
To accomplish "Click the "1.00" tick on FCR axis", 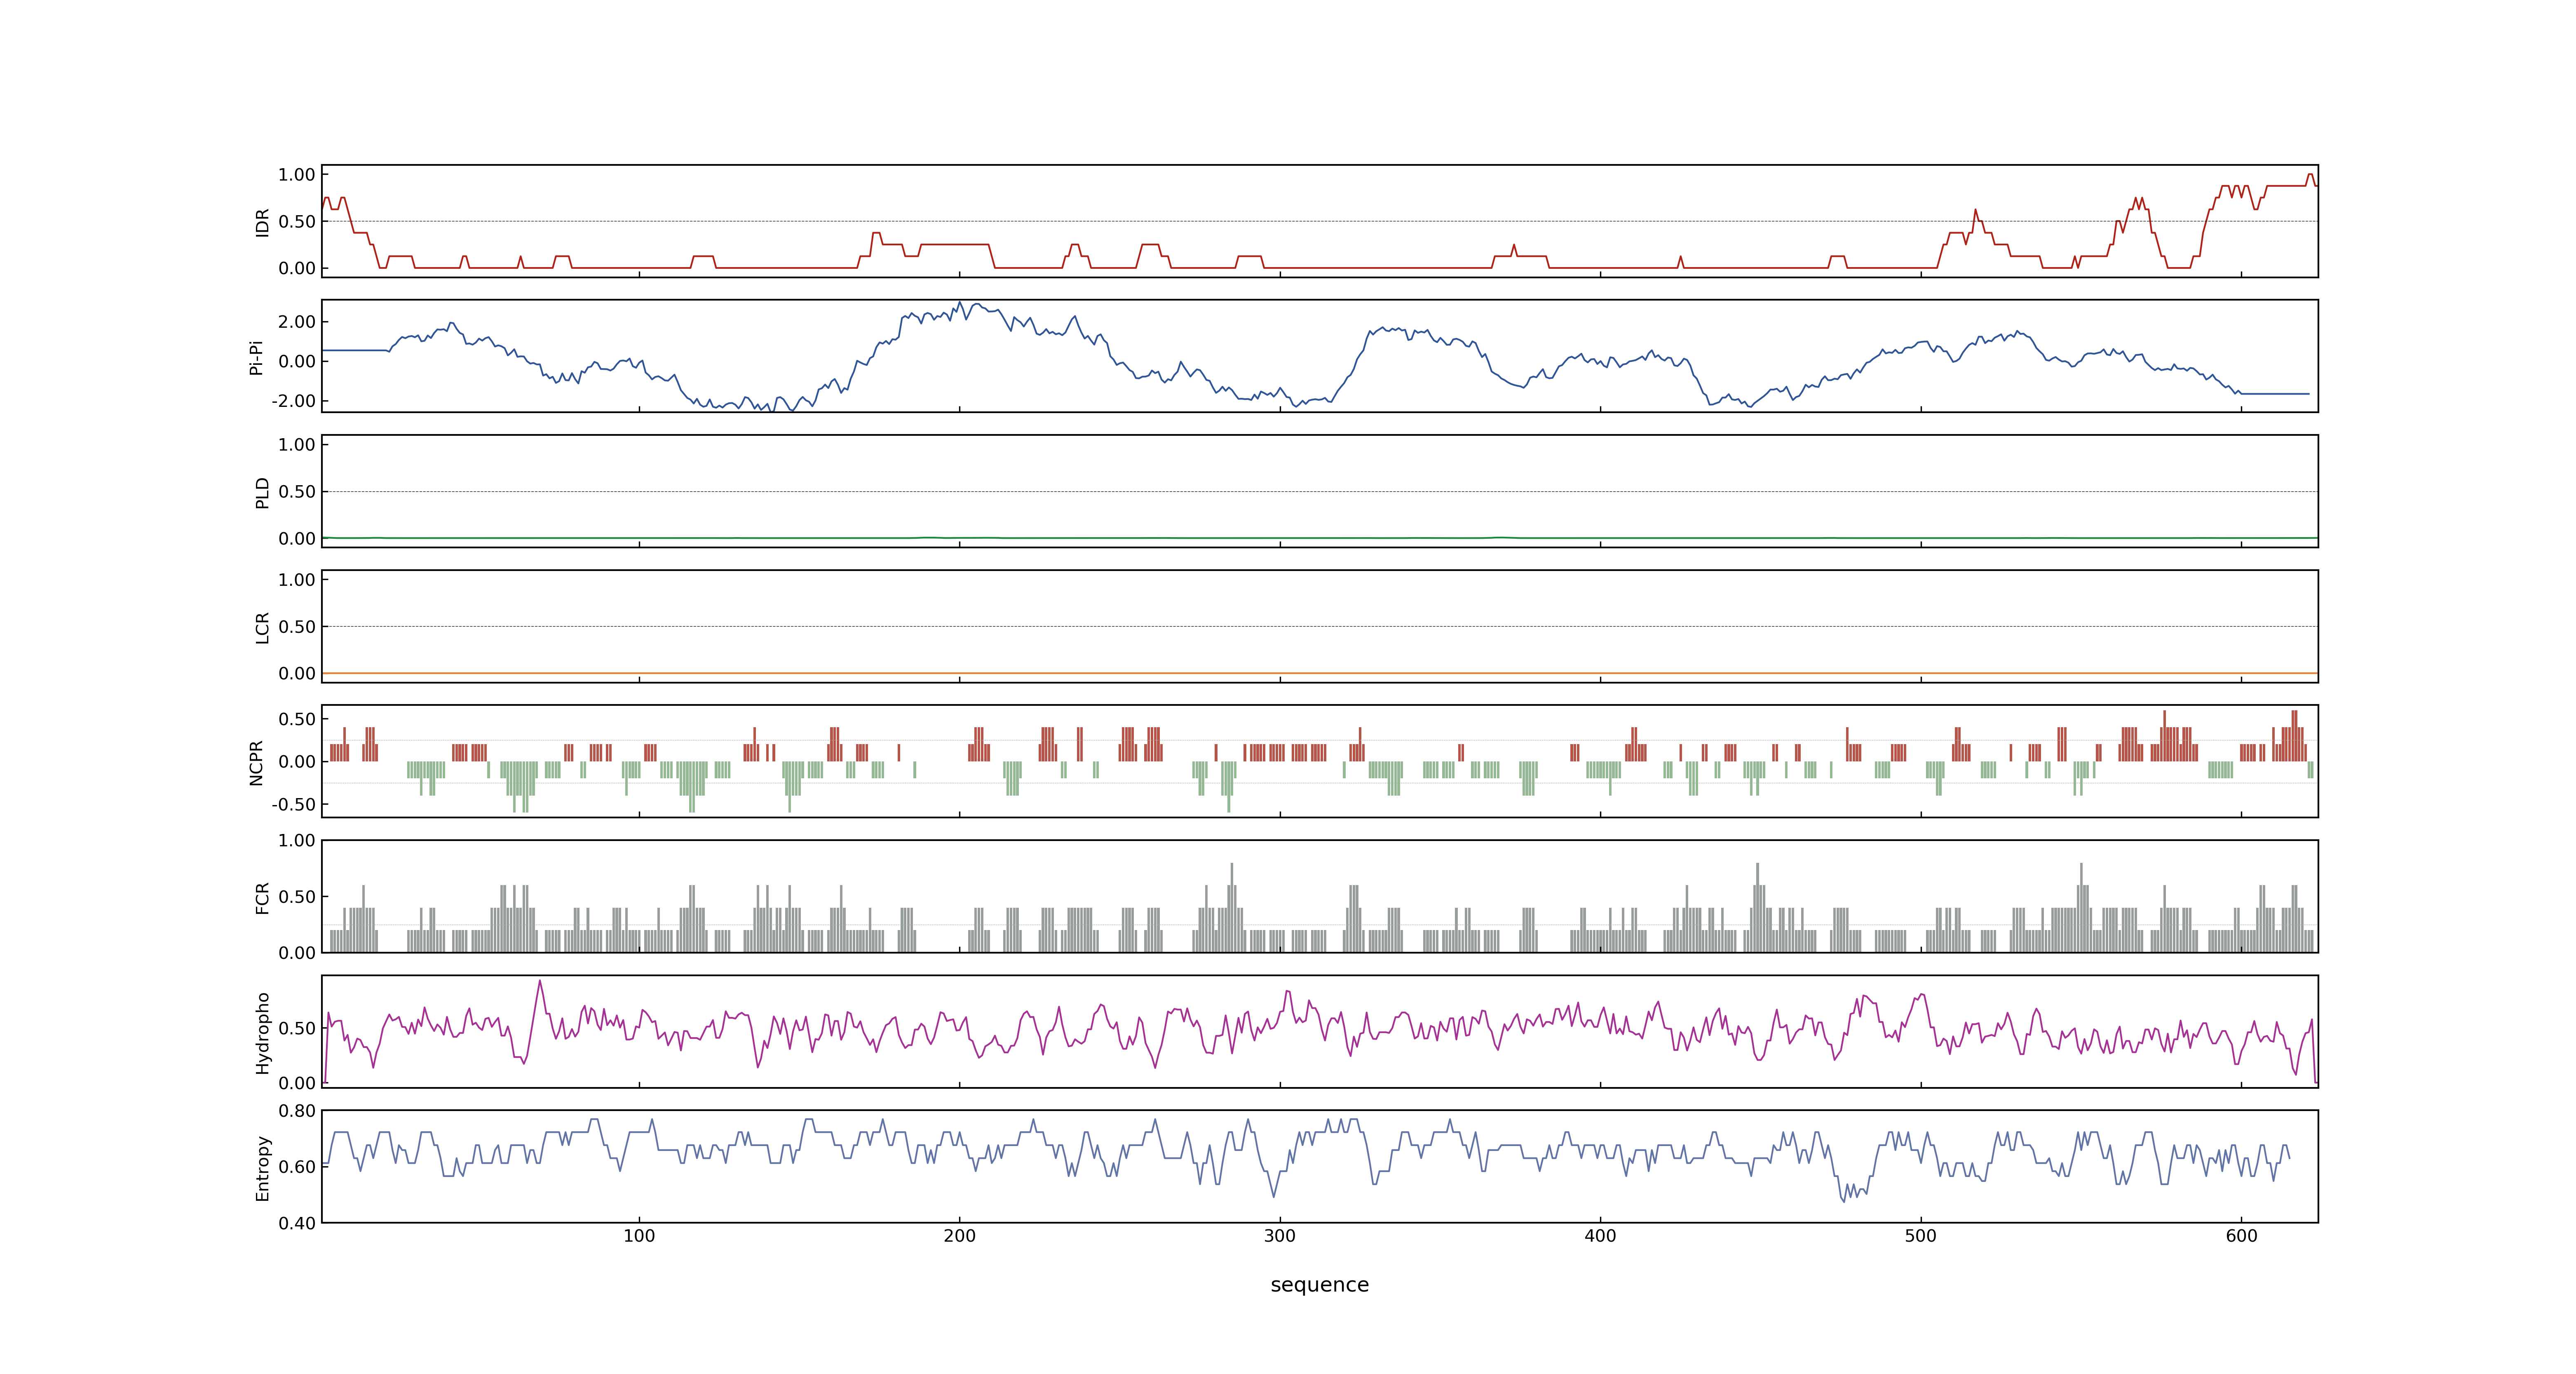I will coord(297,841).
